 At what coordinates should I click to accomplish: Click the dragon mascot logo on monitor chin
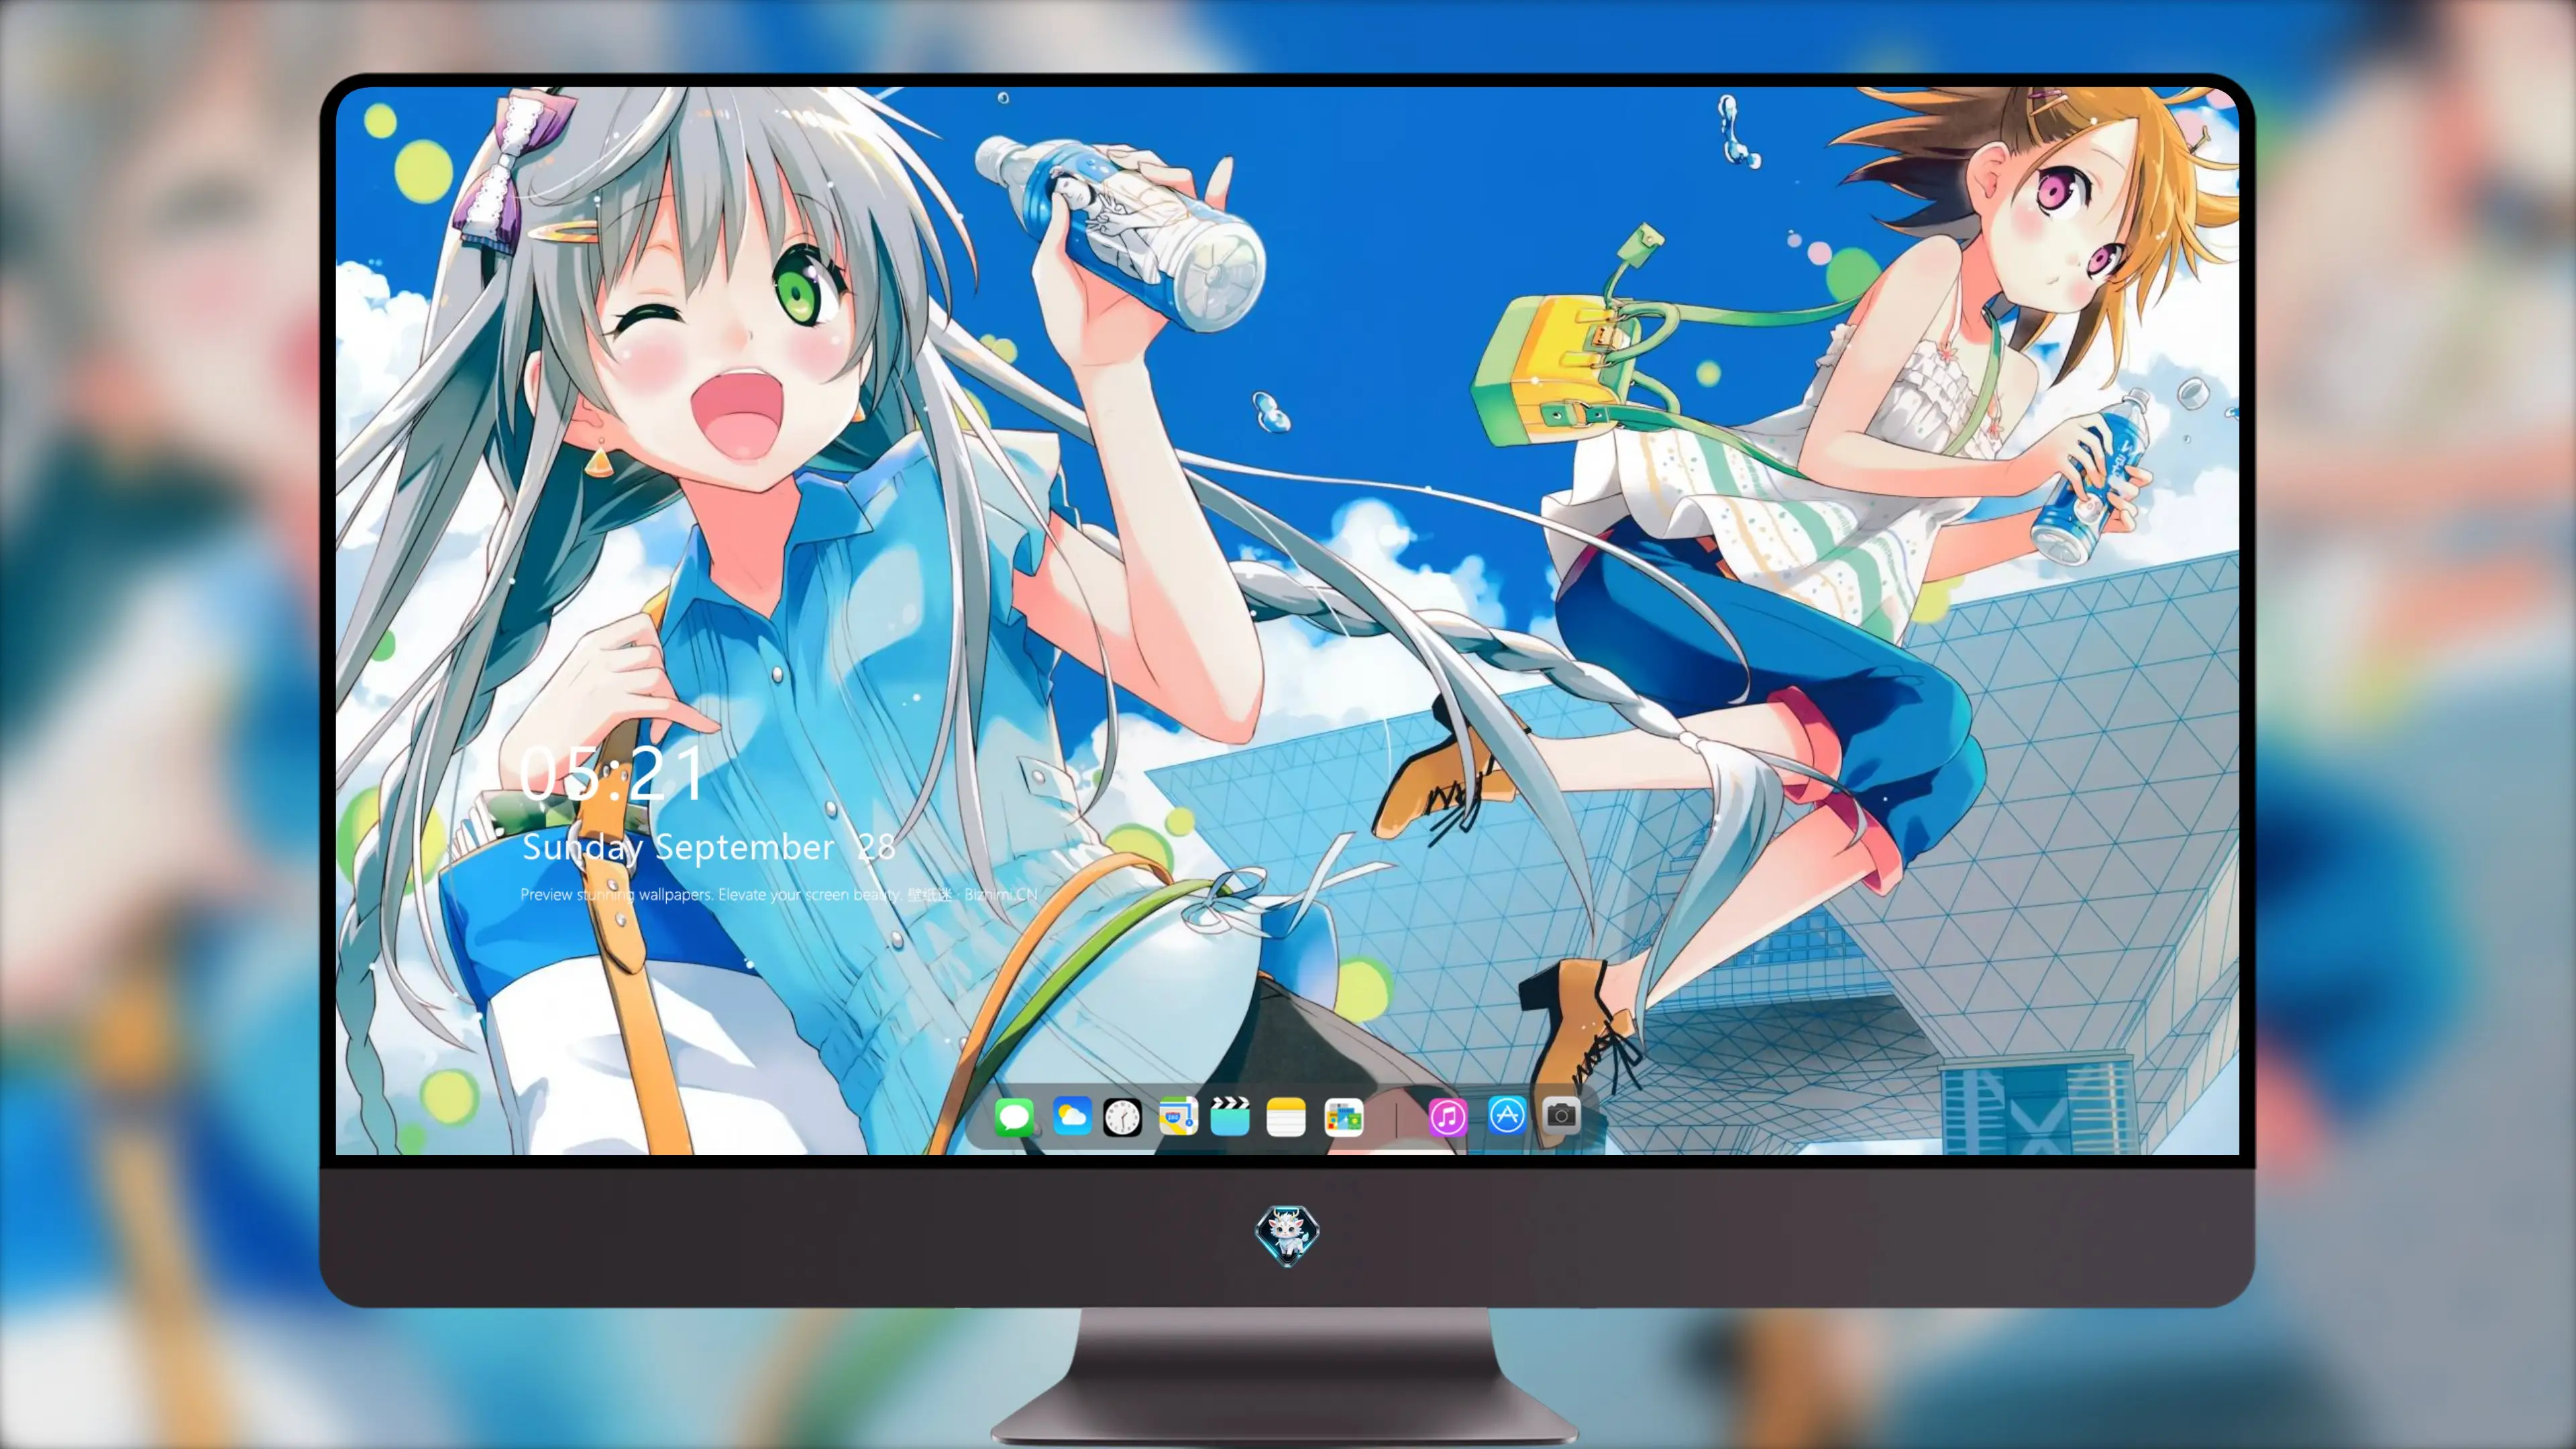(x=1287, y=1235)
